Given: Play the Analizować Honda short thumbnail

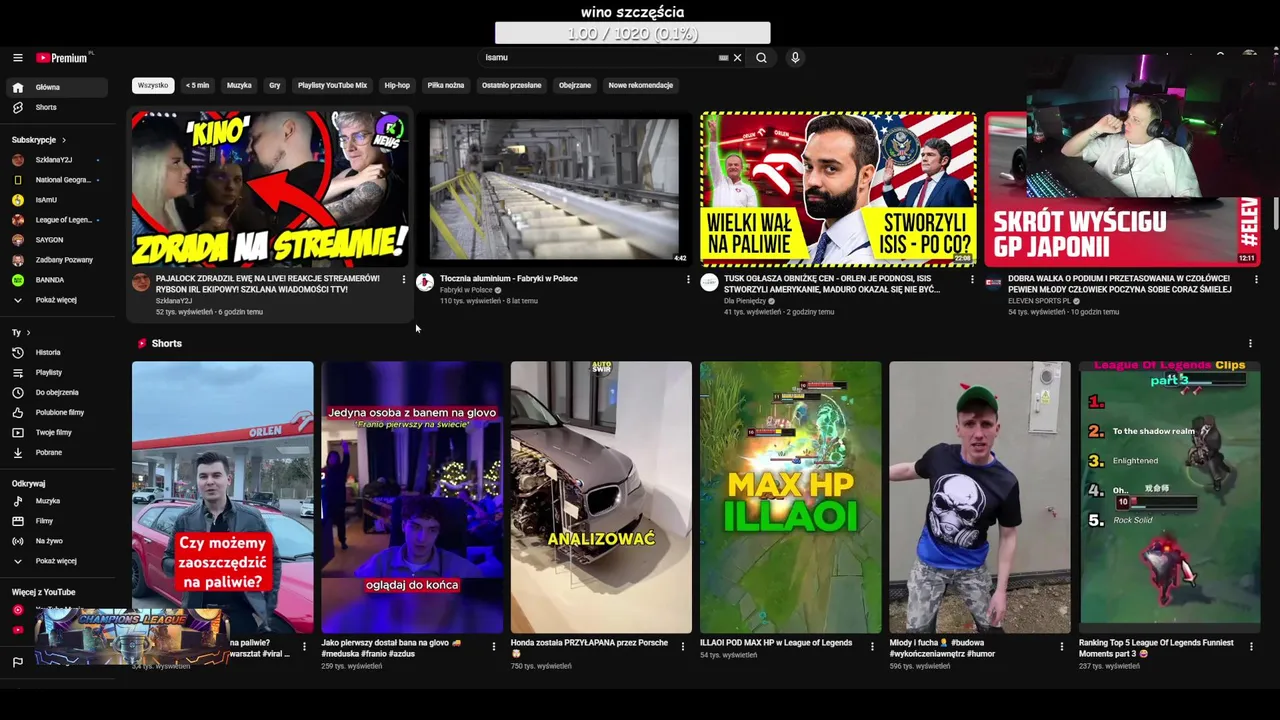Looking at the screenshot, I should 601,497.
